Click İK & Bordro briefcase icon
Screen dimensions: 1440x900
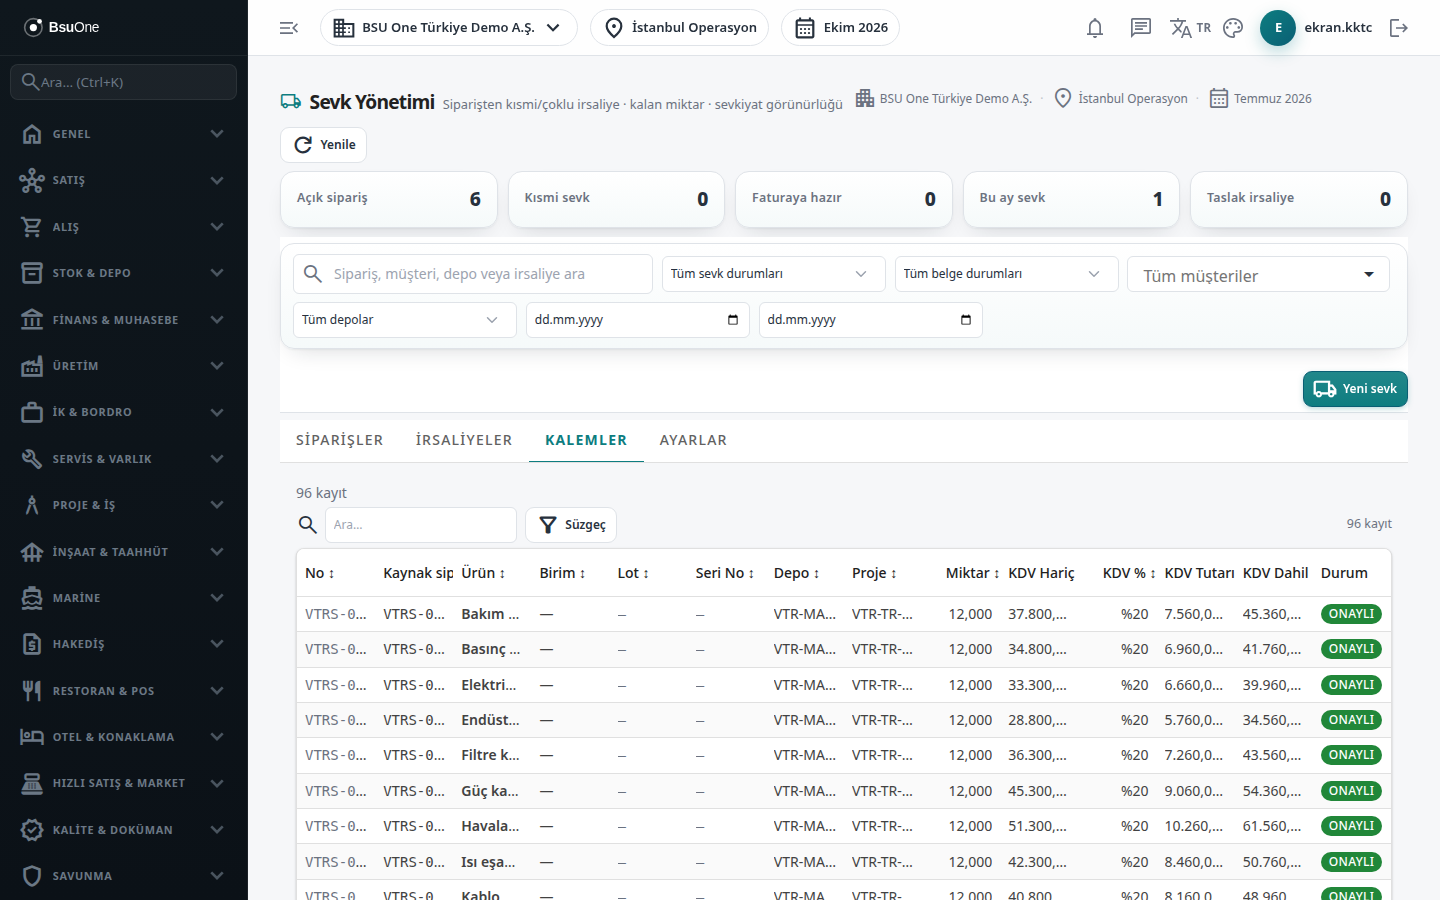(x=32, y=412)
